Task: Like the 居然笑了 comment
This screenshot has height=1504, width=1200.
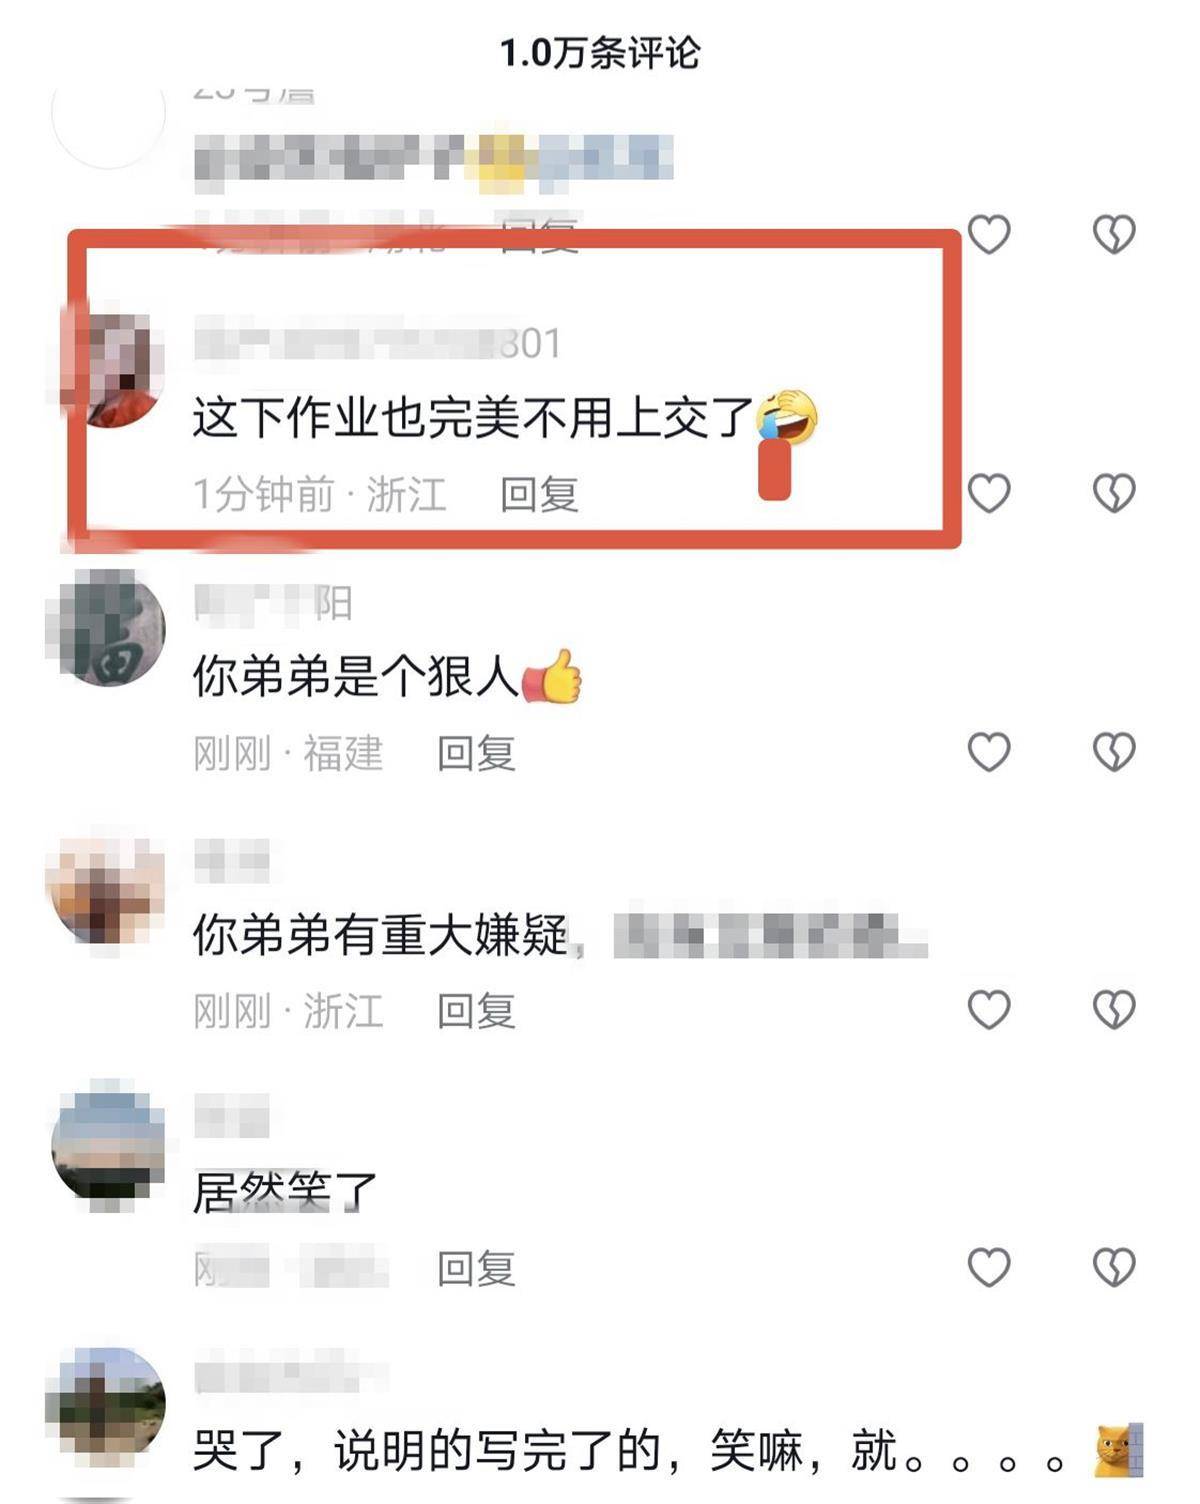Action: (x=989, y=1268)
